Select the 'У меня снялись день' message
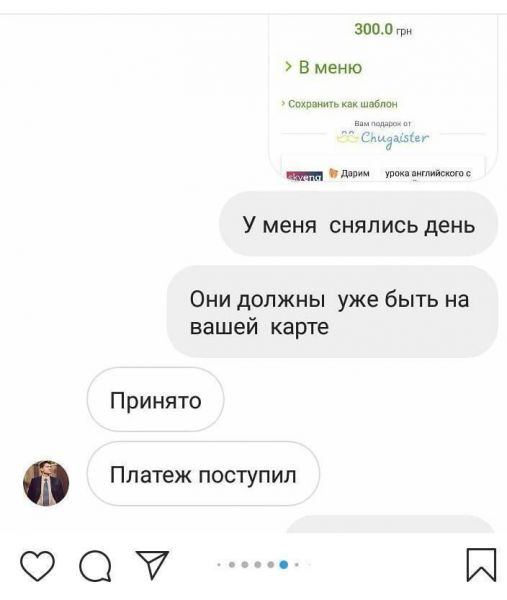 [x=358, y=224]
